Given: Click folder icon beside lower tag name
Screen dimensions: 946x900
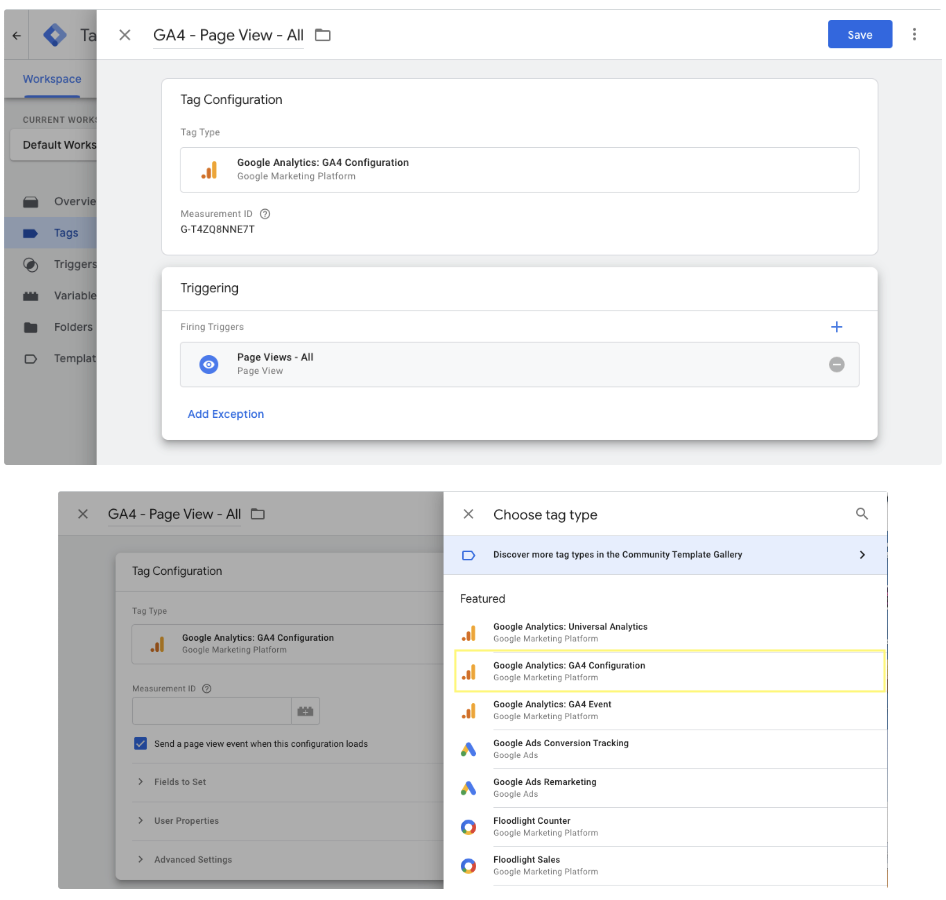Looking at the screenshot, I should click(258, 514).
